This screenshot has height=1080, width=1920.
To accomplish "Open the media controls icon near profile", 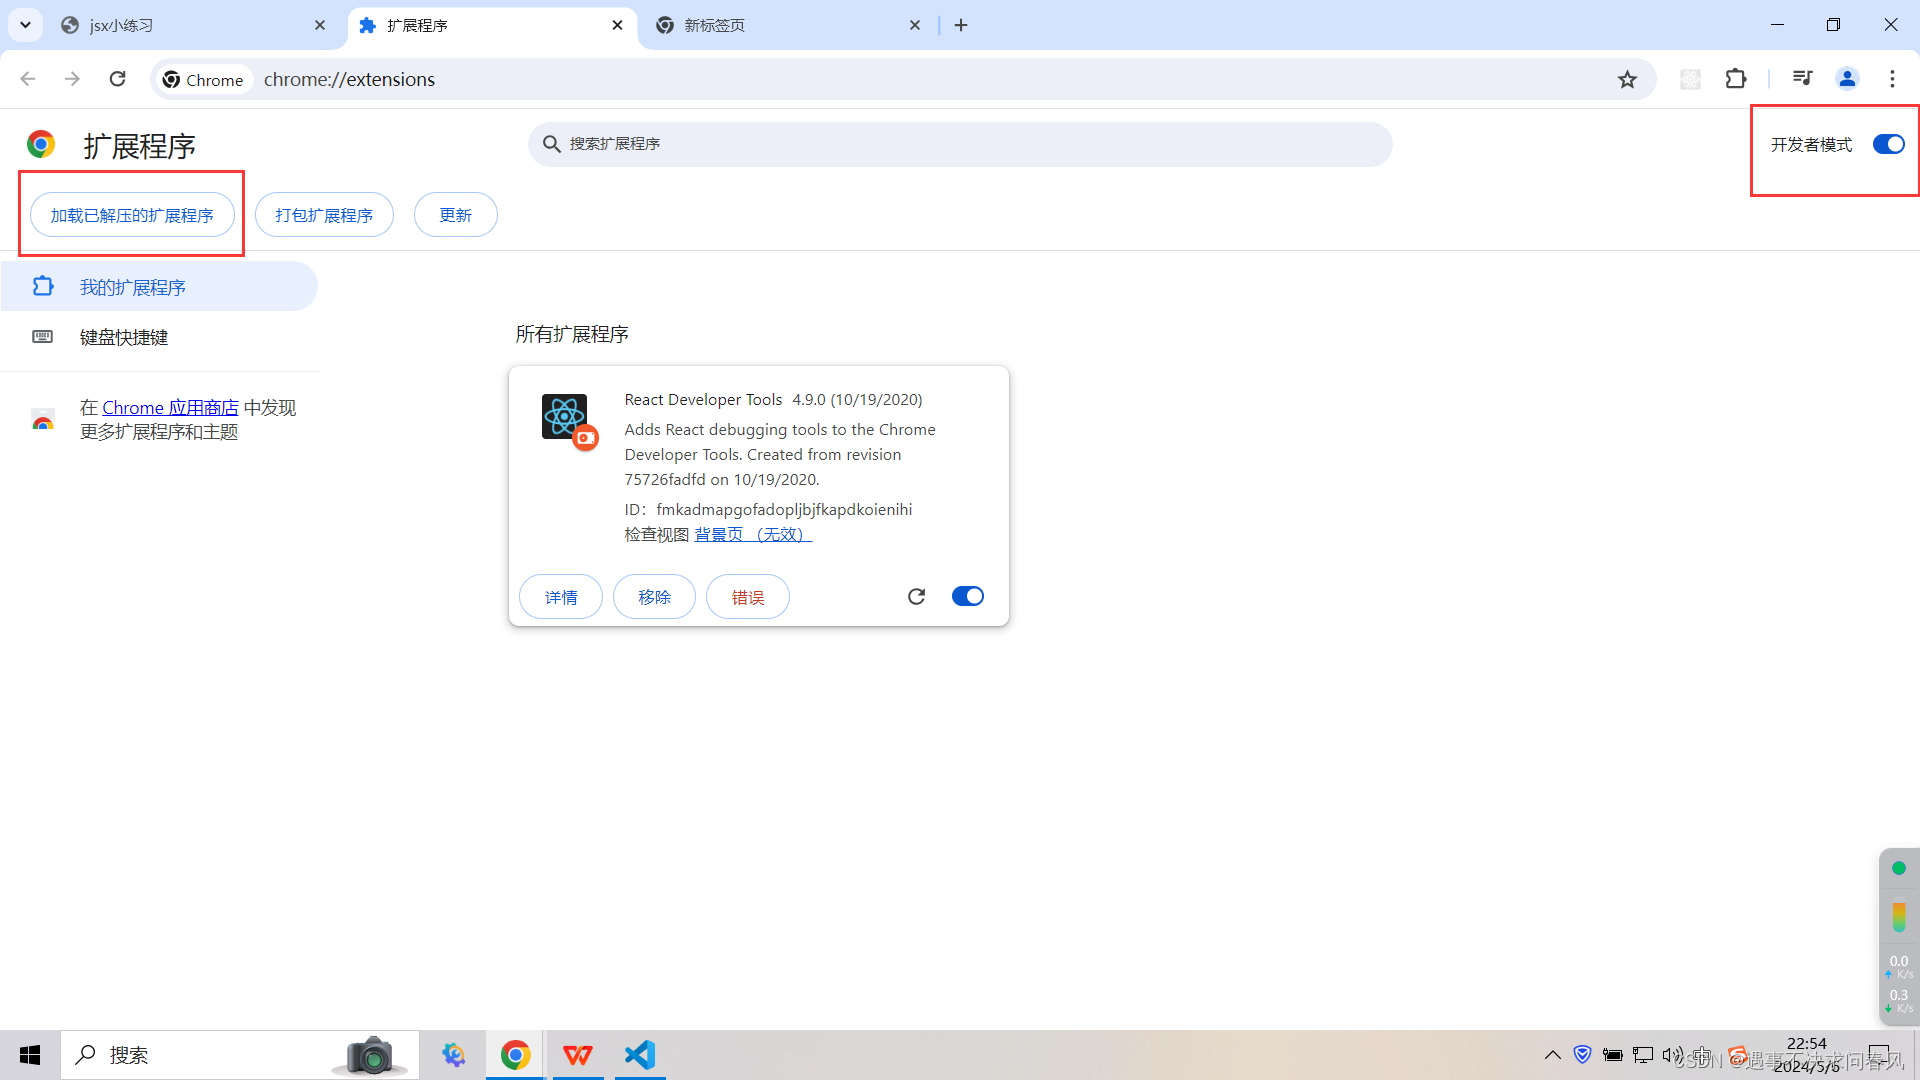I will (1801, 79).
